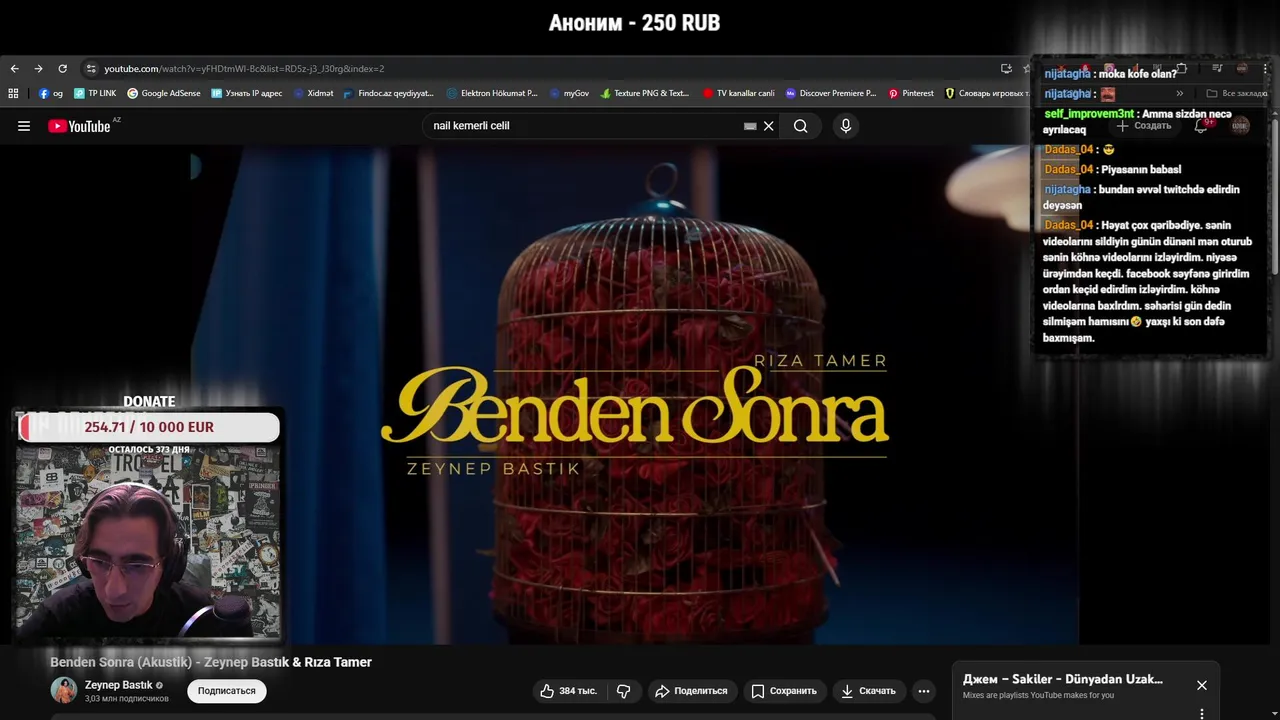
Task: Open the Facebook 'og' bookmark
Action: 51,93
